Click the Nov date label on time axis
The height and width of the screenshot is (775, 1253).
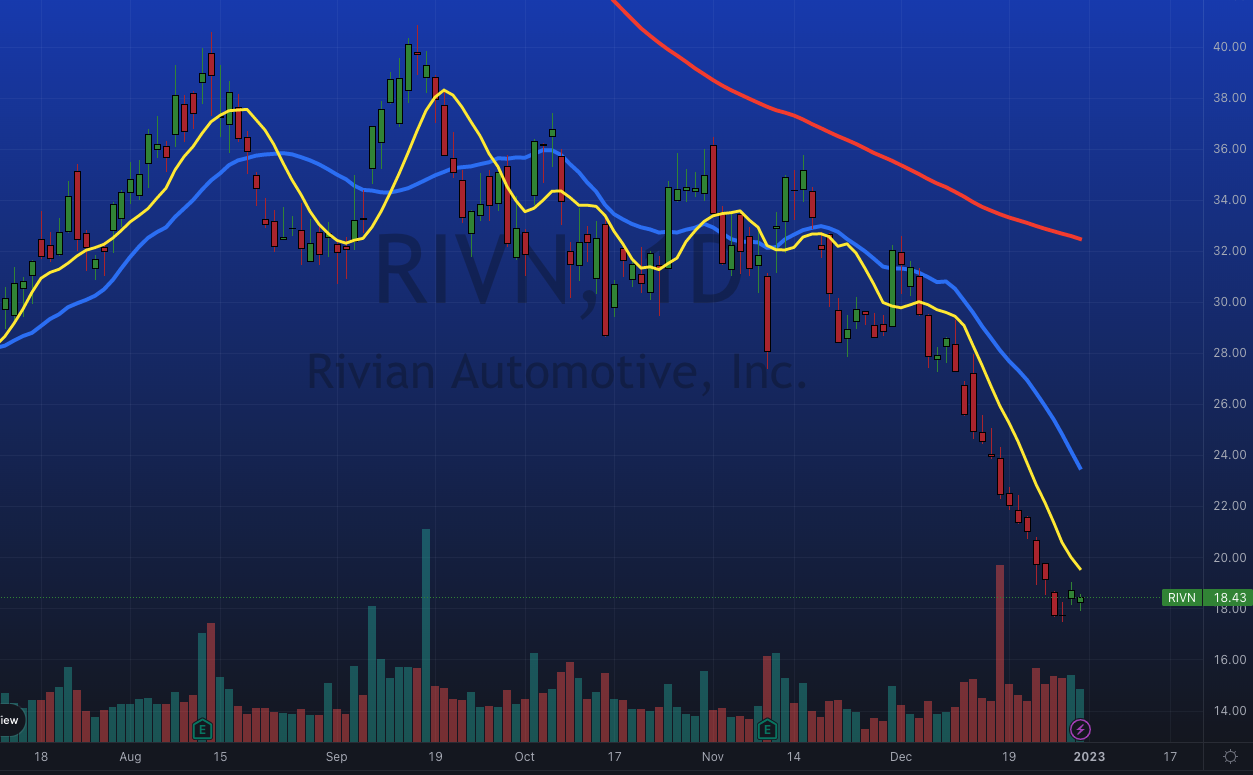[x=712, y=757]
